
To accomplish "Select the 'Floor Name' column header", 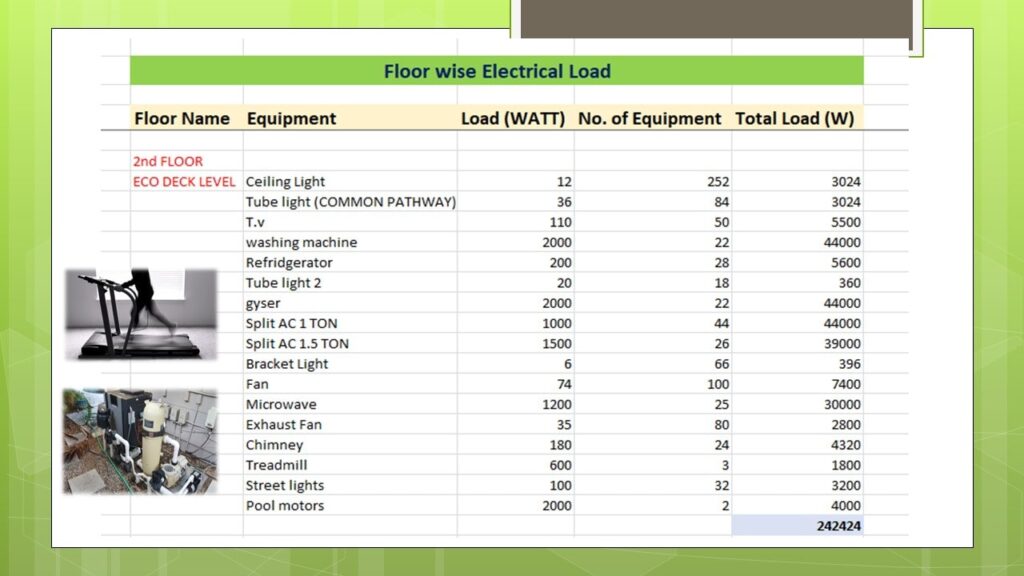I will [x=182, y=118].
